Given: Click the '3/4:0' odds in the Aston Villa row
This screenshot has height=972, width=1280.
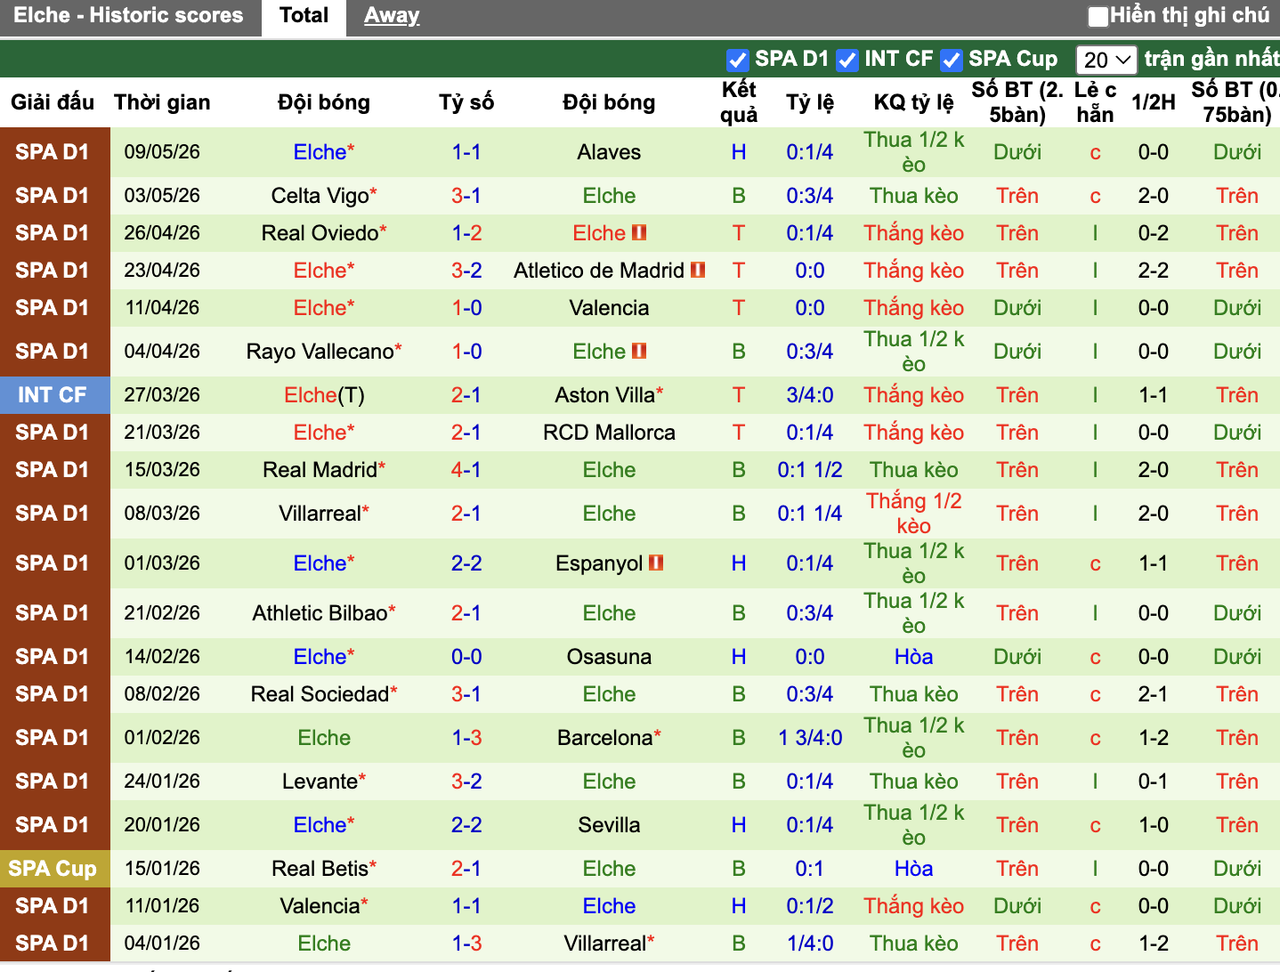Looking at the screenshot, I should click(810, 395).
